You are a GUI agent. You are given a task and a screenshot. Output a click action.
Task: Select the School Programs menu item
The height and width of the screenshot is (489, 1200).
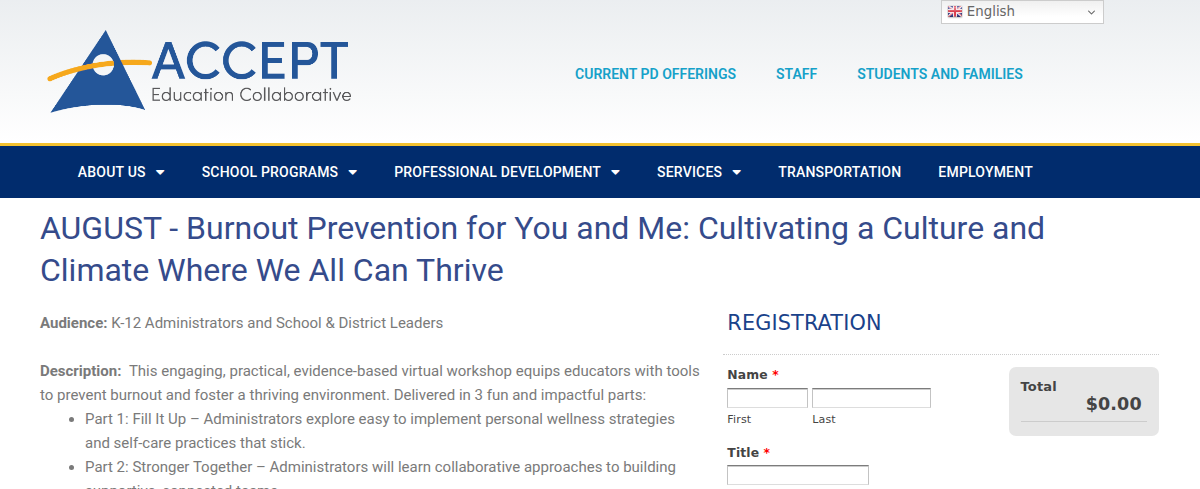coord(269,172)
